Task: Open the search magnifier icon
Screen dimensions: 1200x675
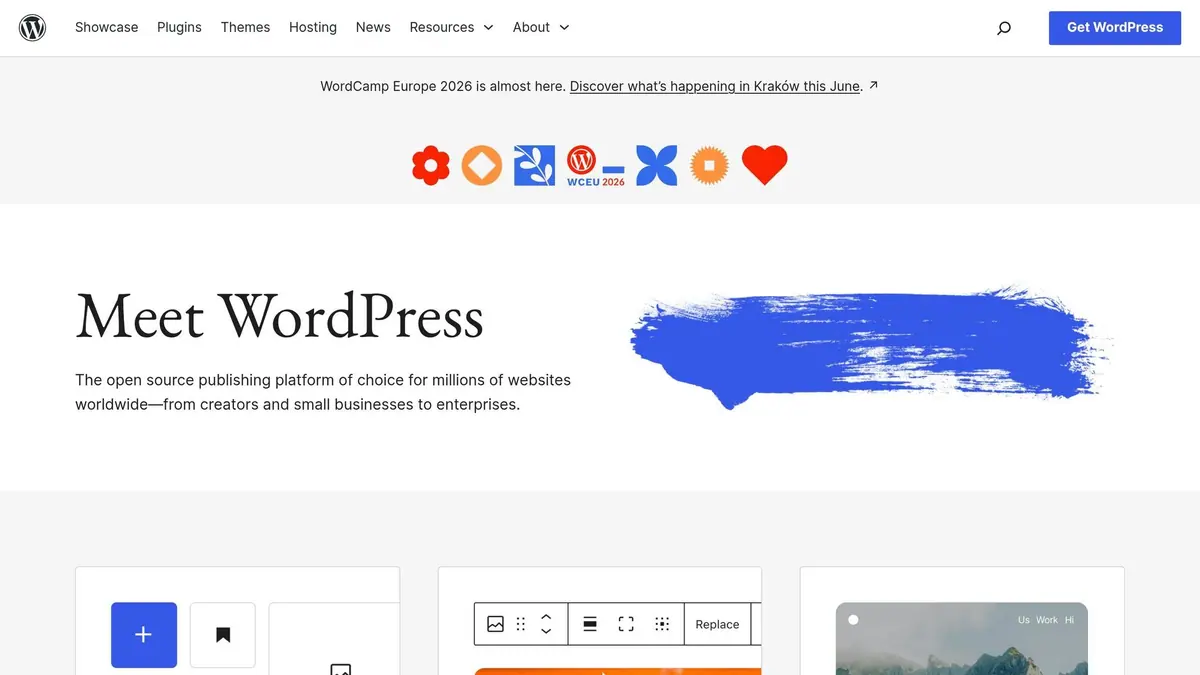Action: pos(1004,28)
